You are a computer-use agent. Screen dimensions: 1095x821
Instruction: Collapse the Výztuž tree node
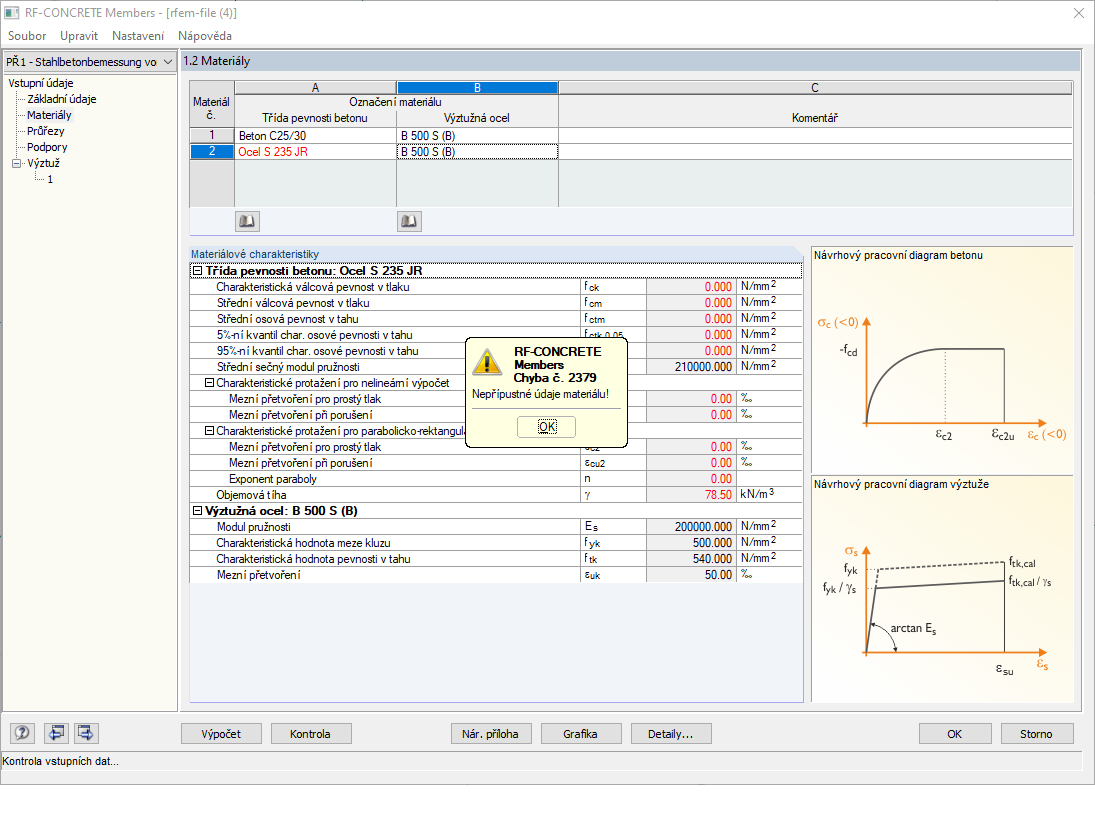[17, 163]
